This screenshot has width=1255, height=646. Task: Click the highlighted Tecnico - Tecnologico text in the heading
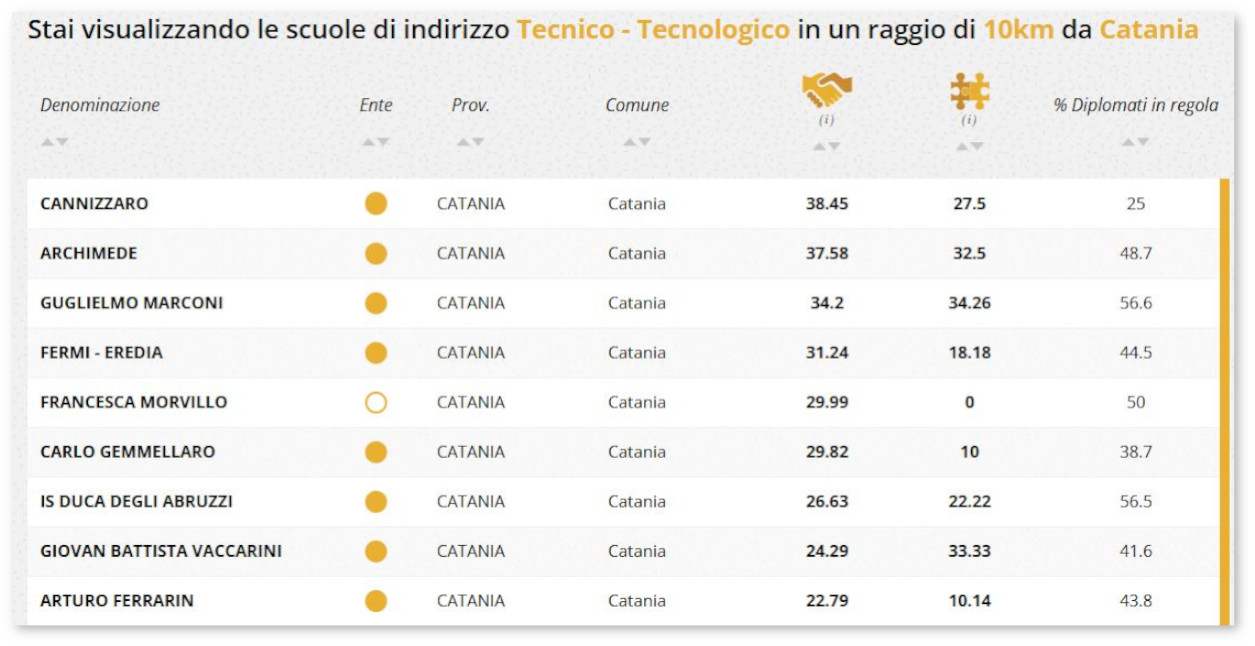653,29
